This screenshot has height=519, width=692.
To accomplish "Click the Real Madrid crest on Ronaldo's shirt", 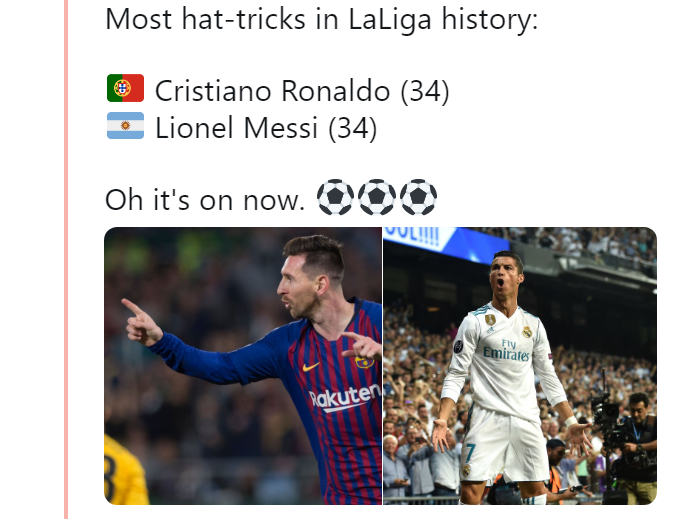I will click(x=527, y=332).
